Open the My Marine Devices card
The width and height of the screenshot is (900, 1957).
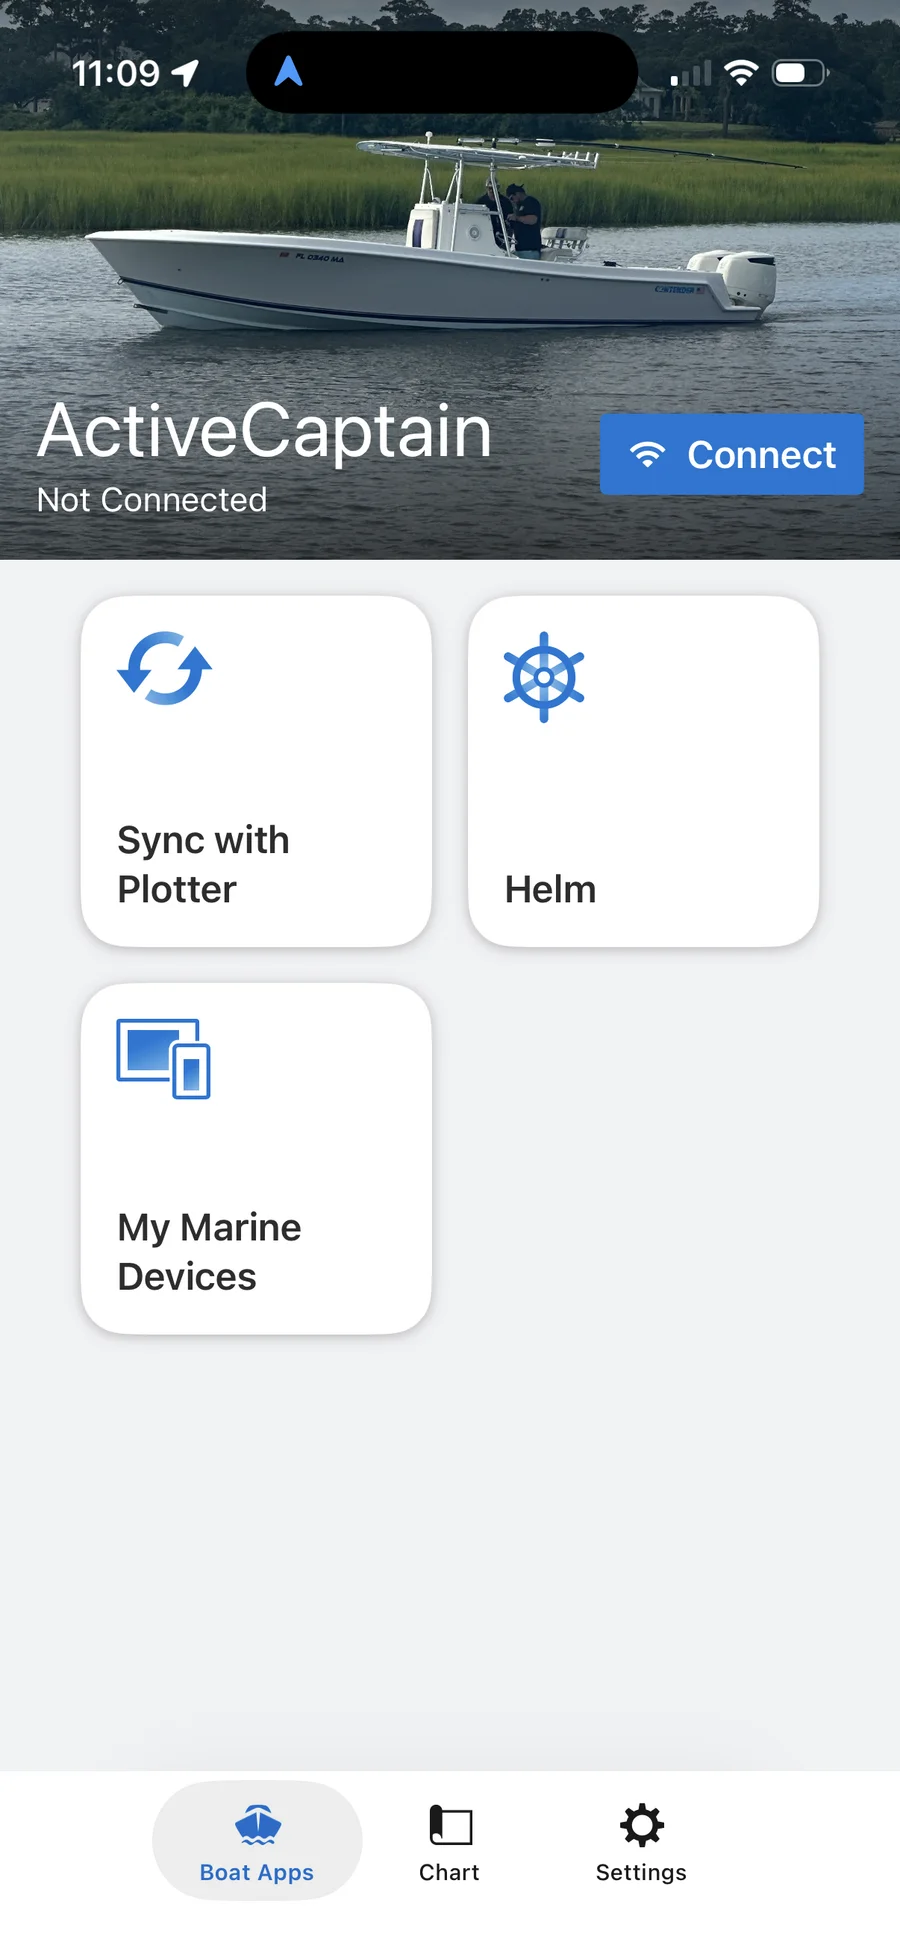pos(256,1158)
